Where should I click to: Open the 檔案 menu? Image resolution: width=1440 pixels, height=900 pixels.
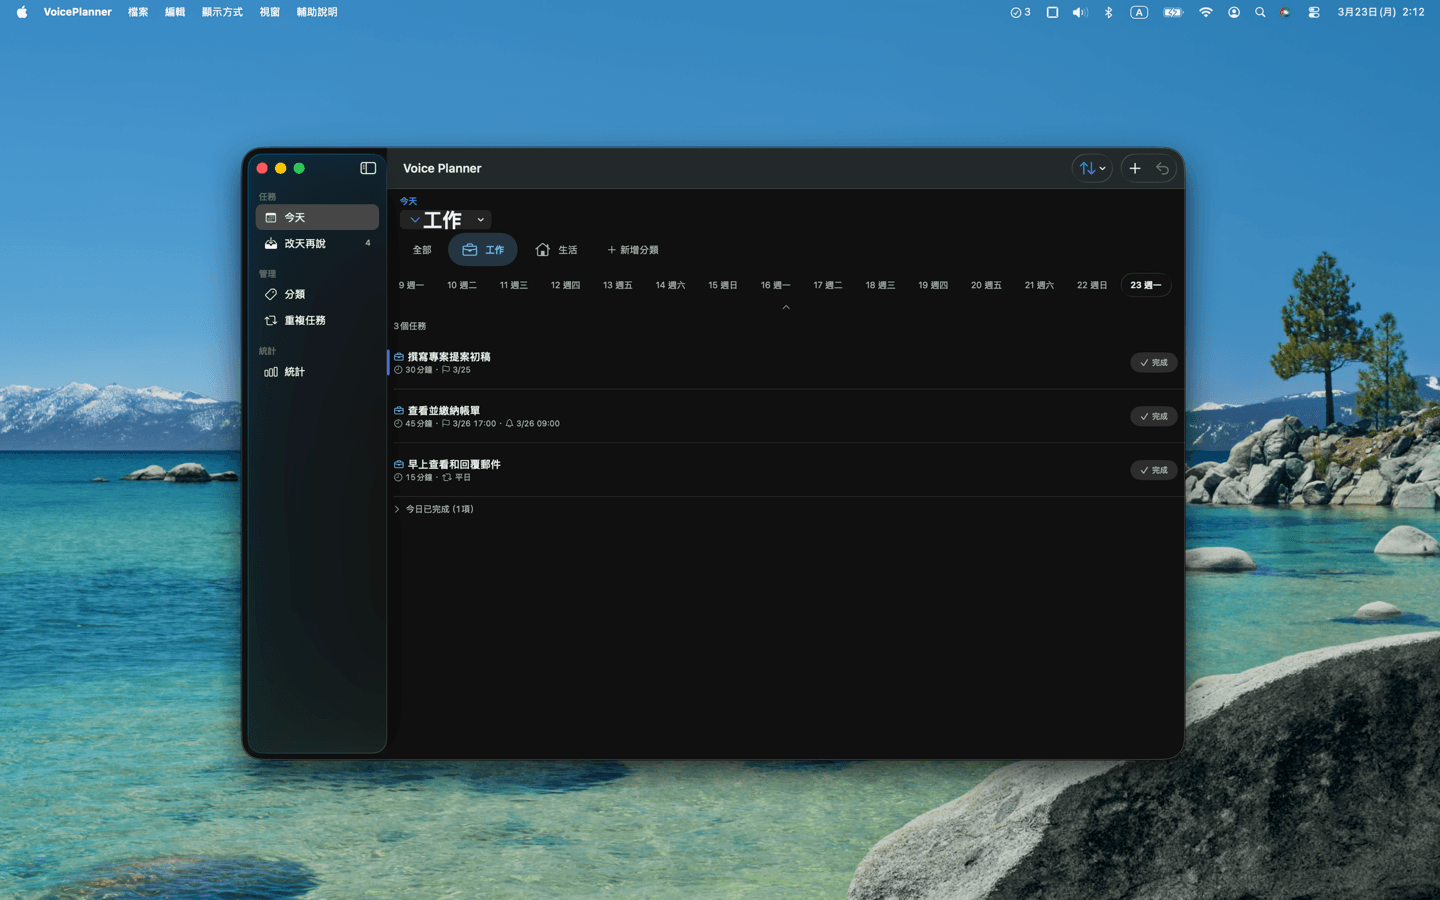(138, 11)
